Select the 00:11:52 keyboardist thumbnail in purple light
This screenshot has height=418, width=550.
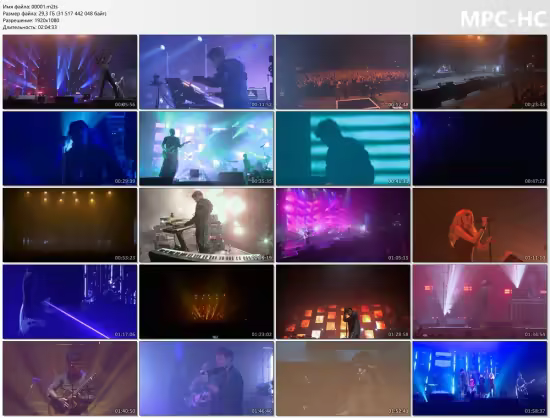206,72
